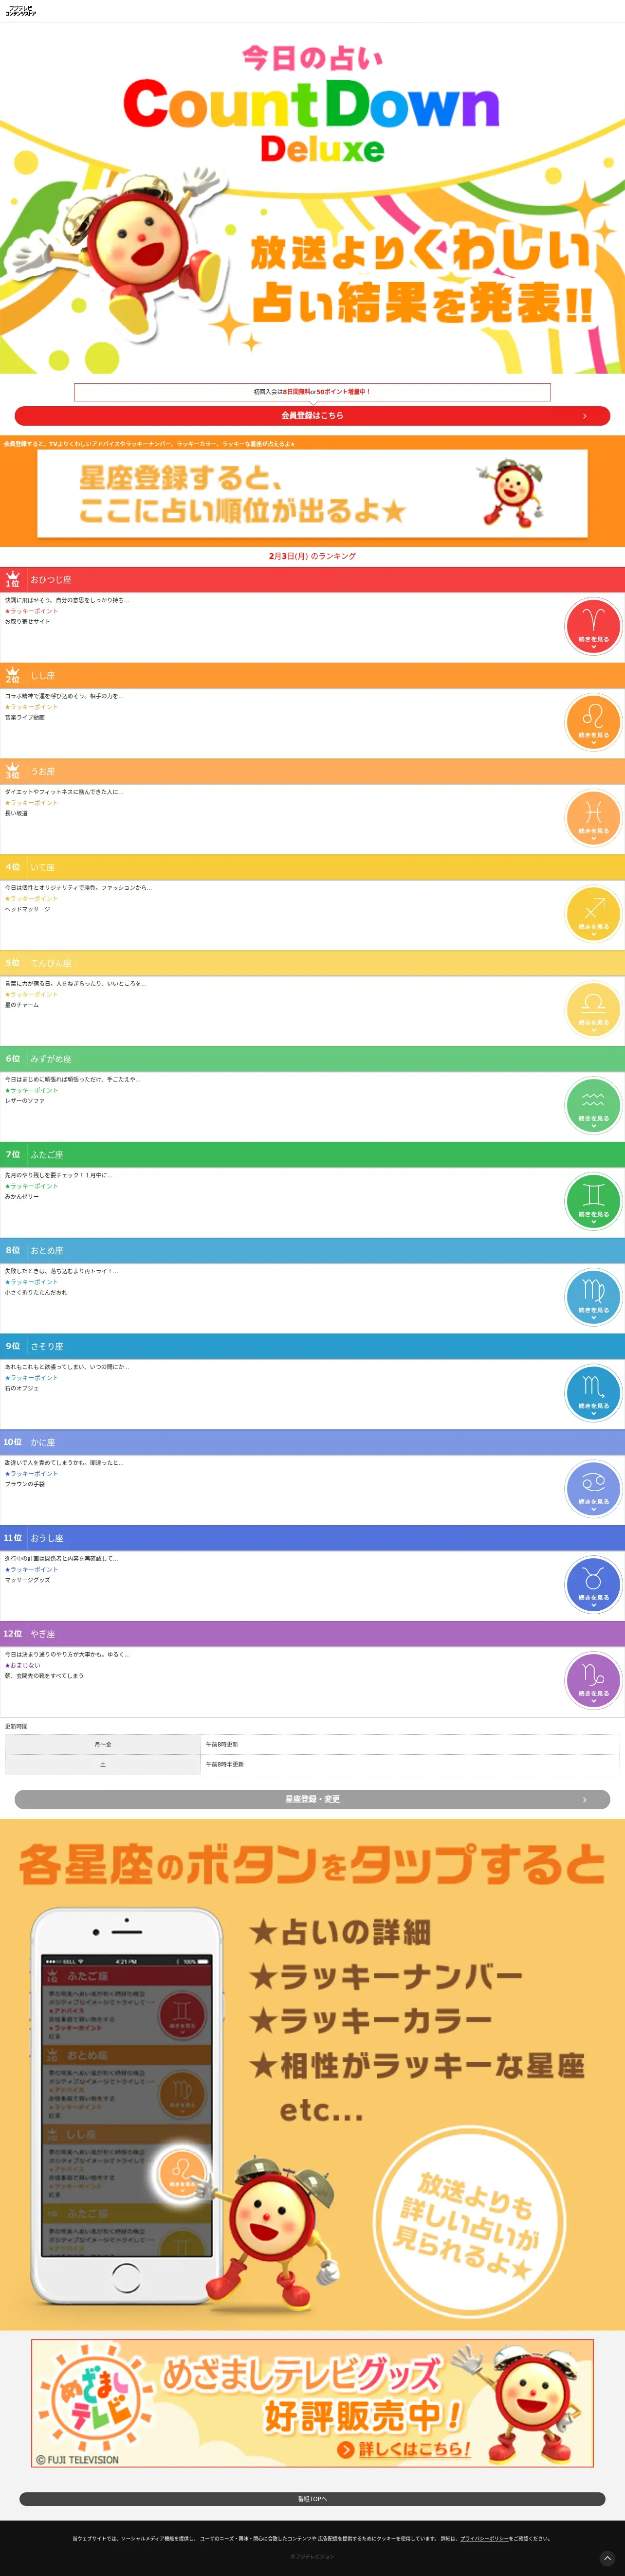Open the Scorpio (さそり座) zodiac icon
Screen dimensions: 625x2576
click(x=593, y=1394)
